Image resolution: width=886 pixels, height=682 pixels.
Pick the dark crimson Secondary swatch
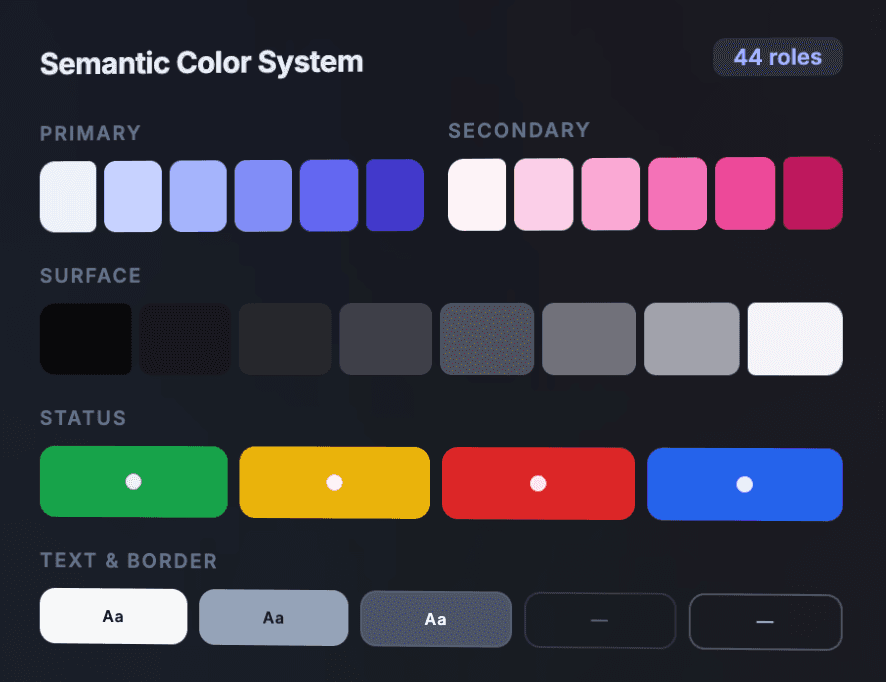point(813,193)
